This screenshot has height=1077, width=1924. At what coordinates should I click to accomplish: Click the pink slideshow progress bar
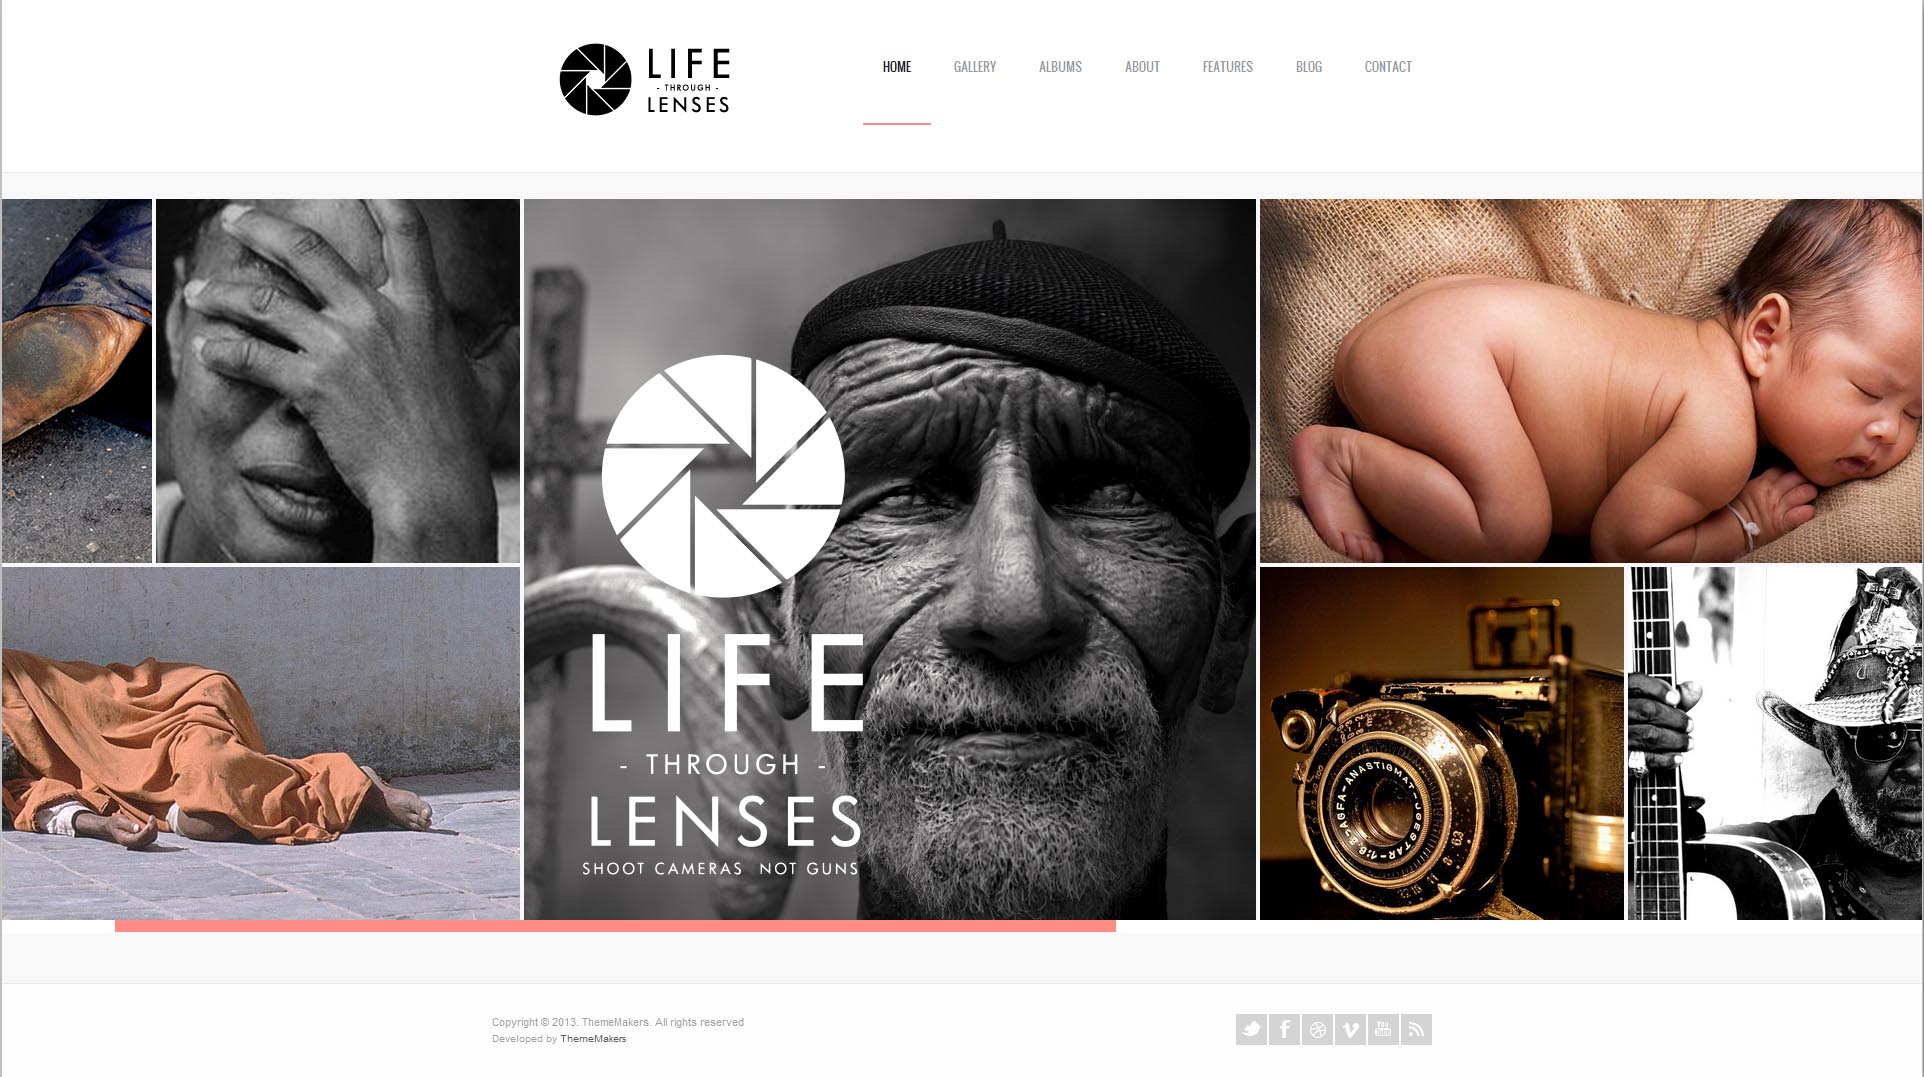(x=615, y=926)
